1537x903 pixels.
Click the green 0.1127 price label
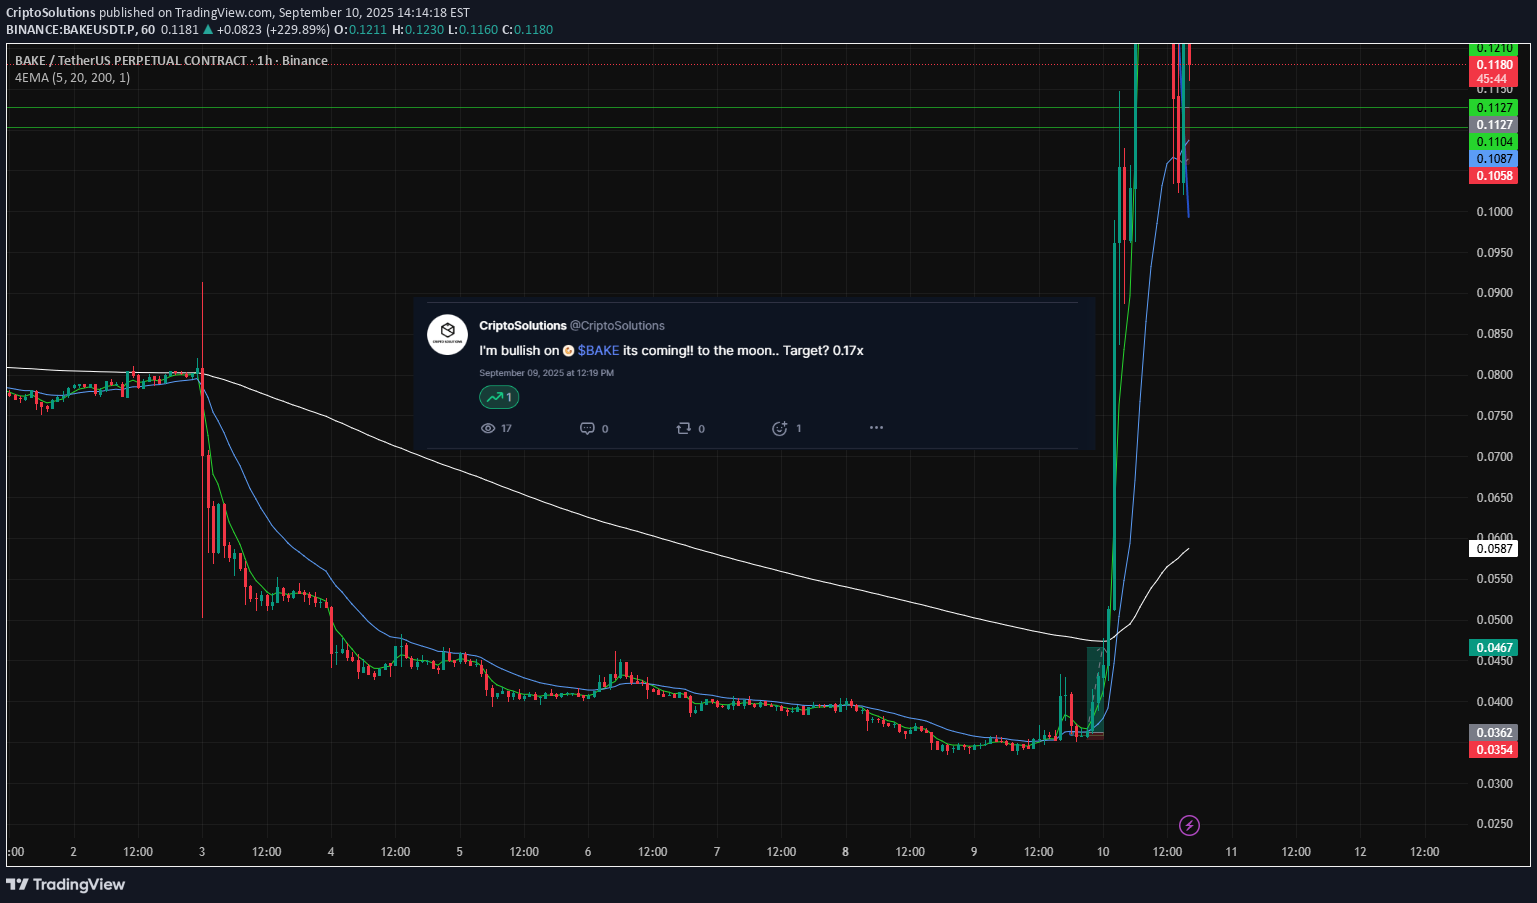tap(1494, 108)
